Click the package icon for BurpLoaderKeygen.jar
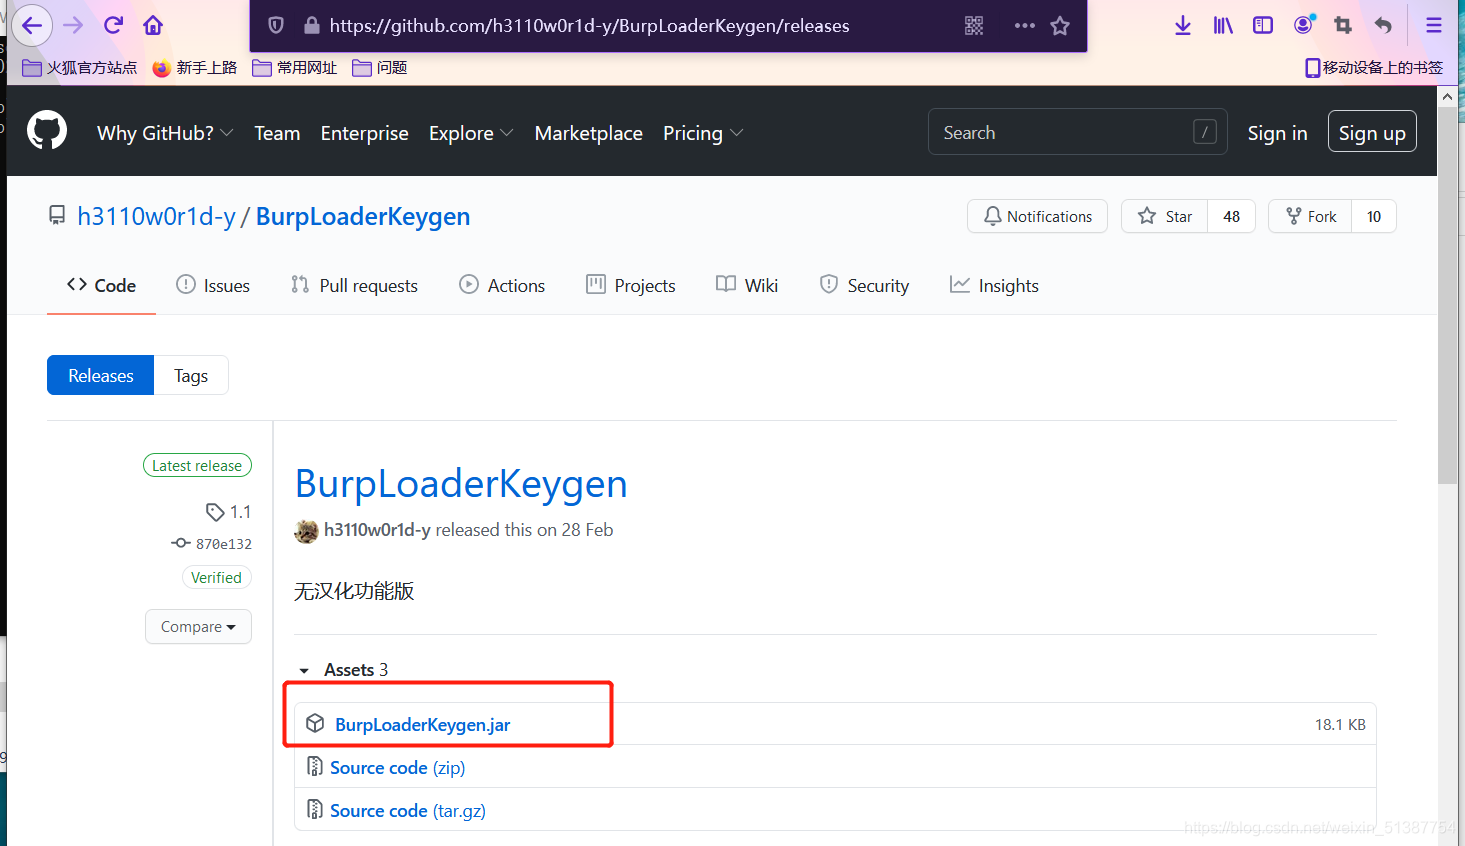 pos(315,723)
